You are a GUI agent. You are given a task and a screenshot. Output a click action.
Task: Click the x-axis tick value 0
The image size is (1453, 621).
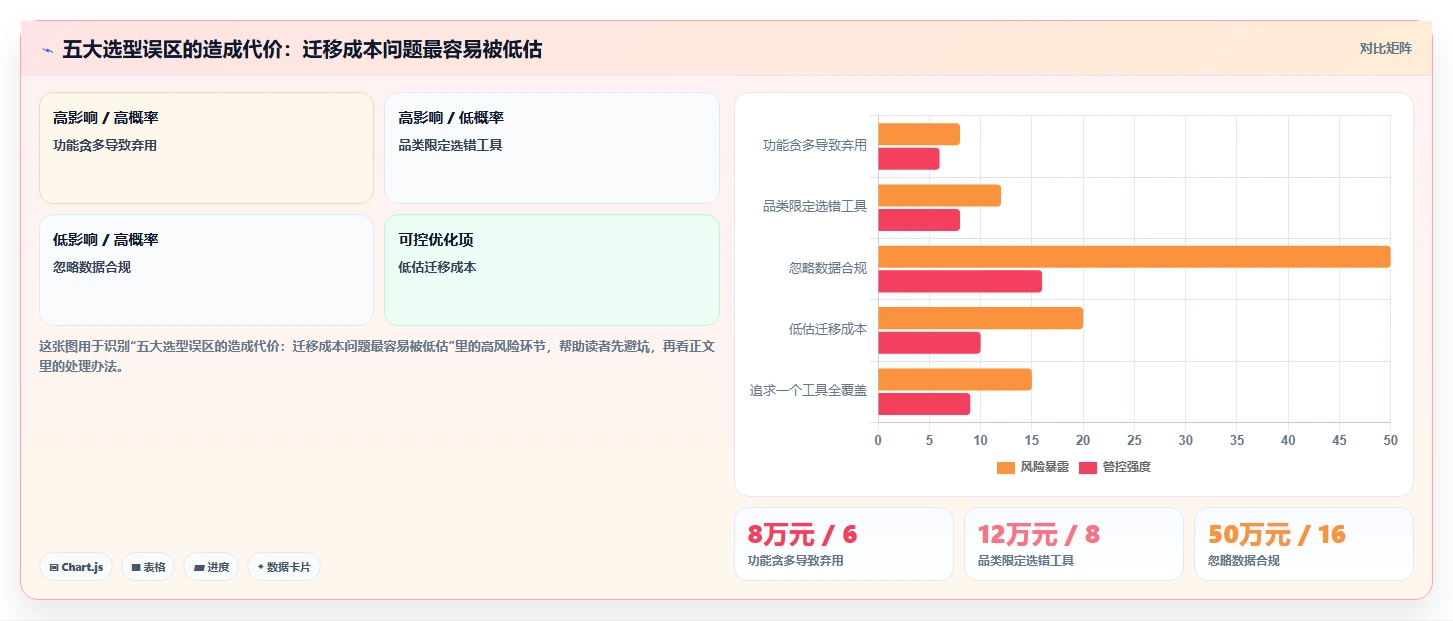coord(878,440)
